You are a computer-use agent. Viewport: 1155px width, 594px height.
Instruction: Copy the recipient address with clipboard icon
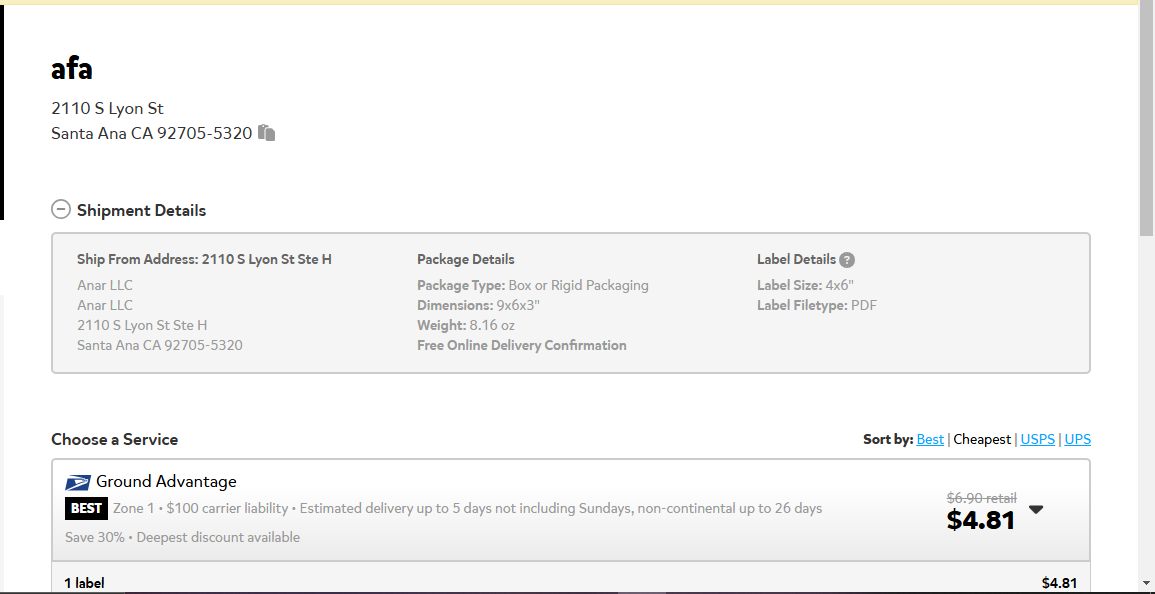267,133
